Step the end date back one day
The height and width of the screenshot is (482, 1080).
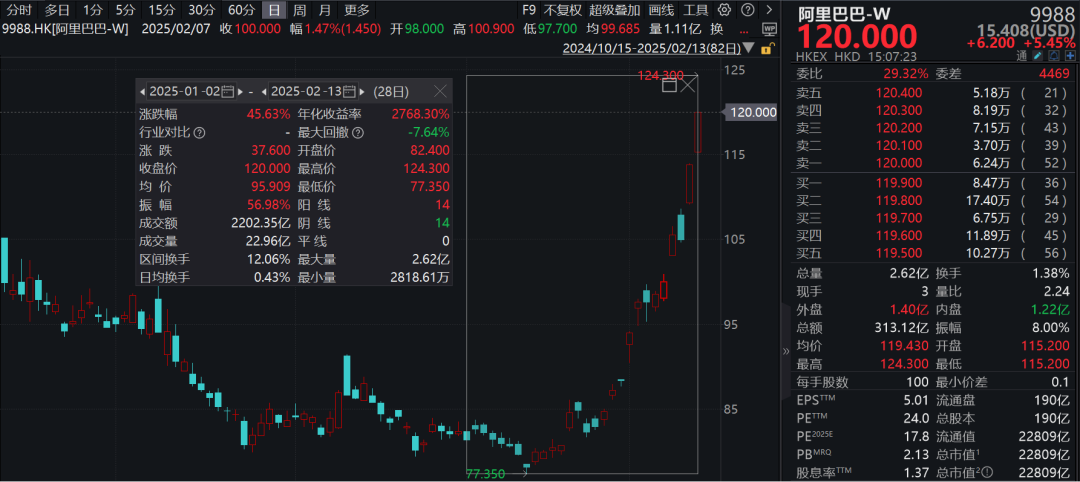click(x=264, y=91)
